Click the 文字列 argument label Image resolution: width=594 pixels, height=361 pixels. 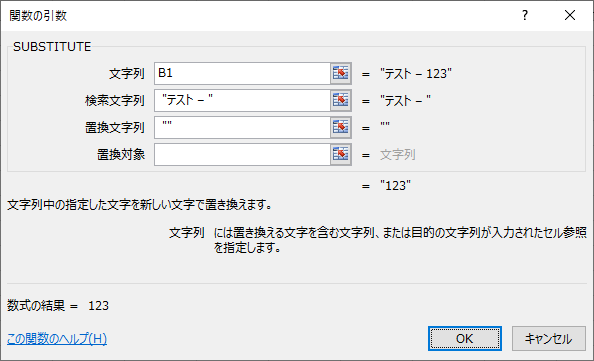pos(127,73)
